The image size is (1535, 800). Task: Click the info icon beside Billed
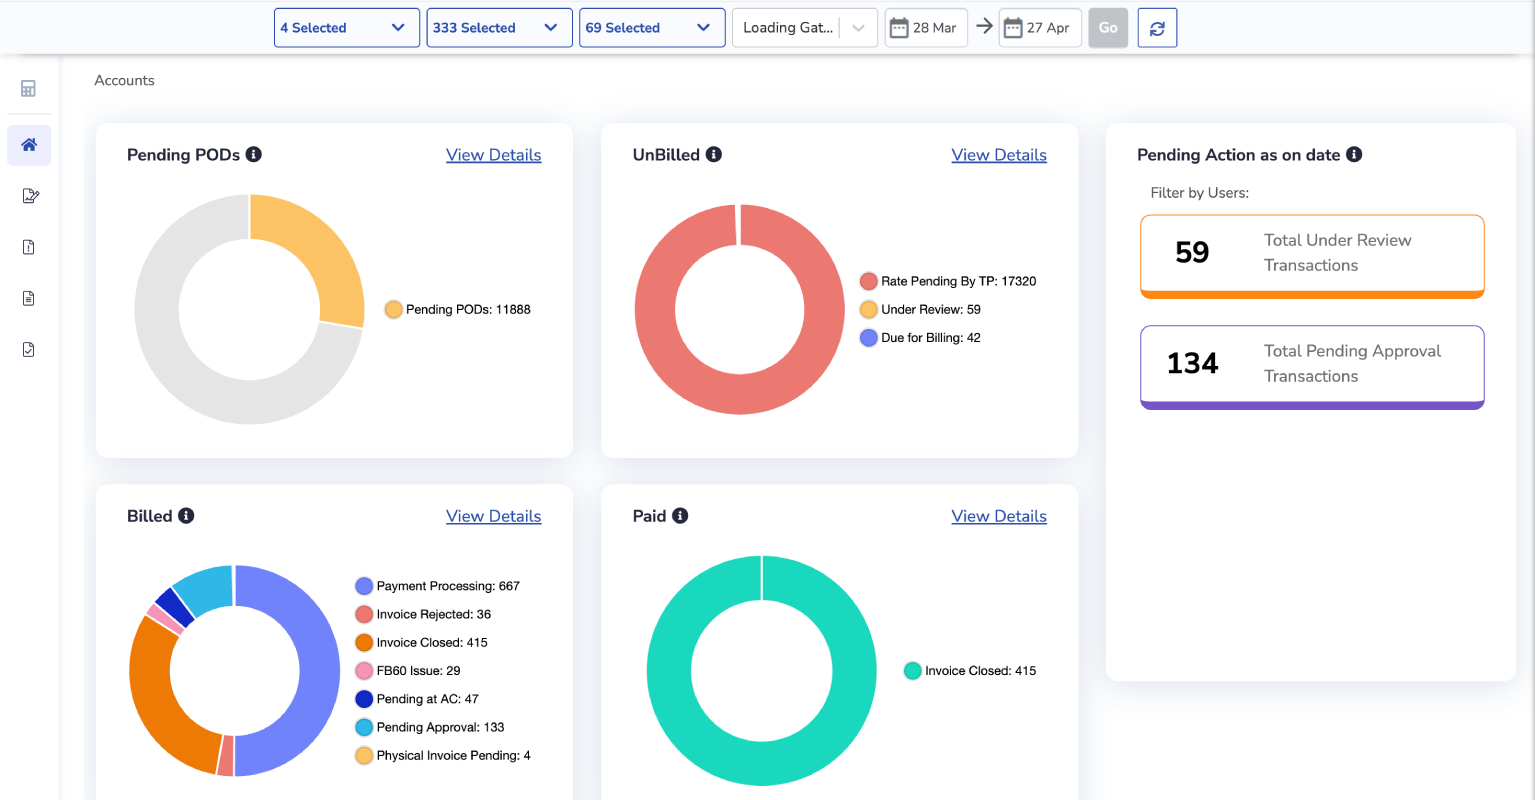pos(186,515)
